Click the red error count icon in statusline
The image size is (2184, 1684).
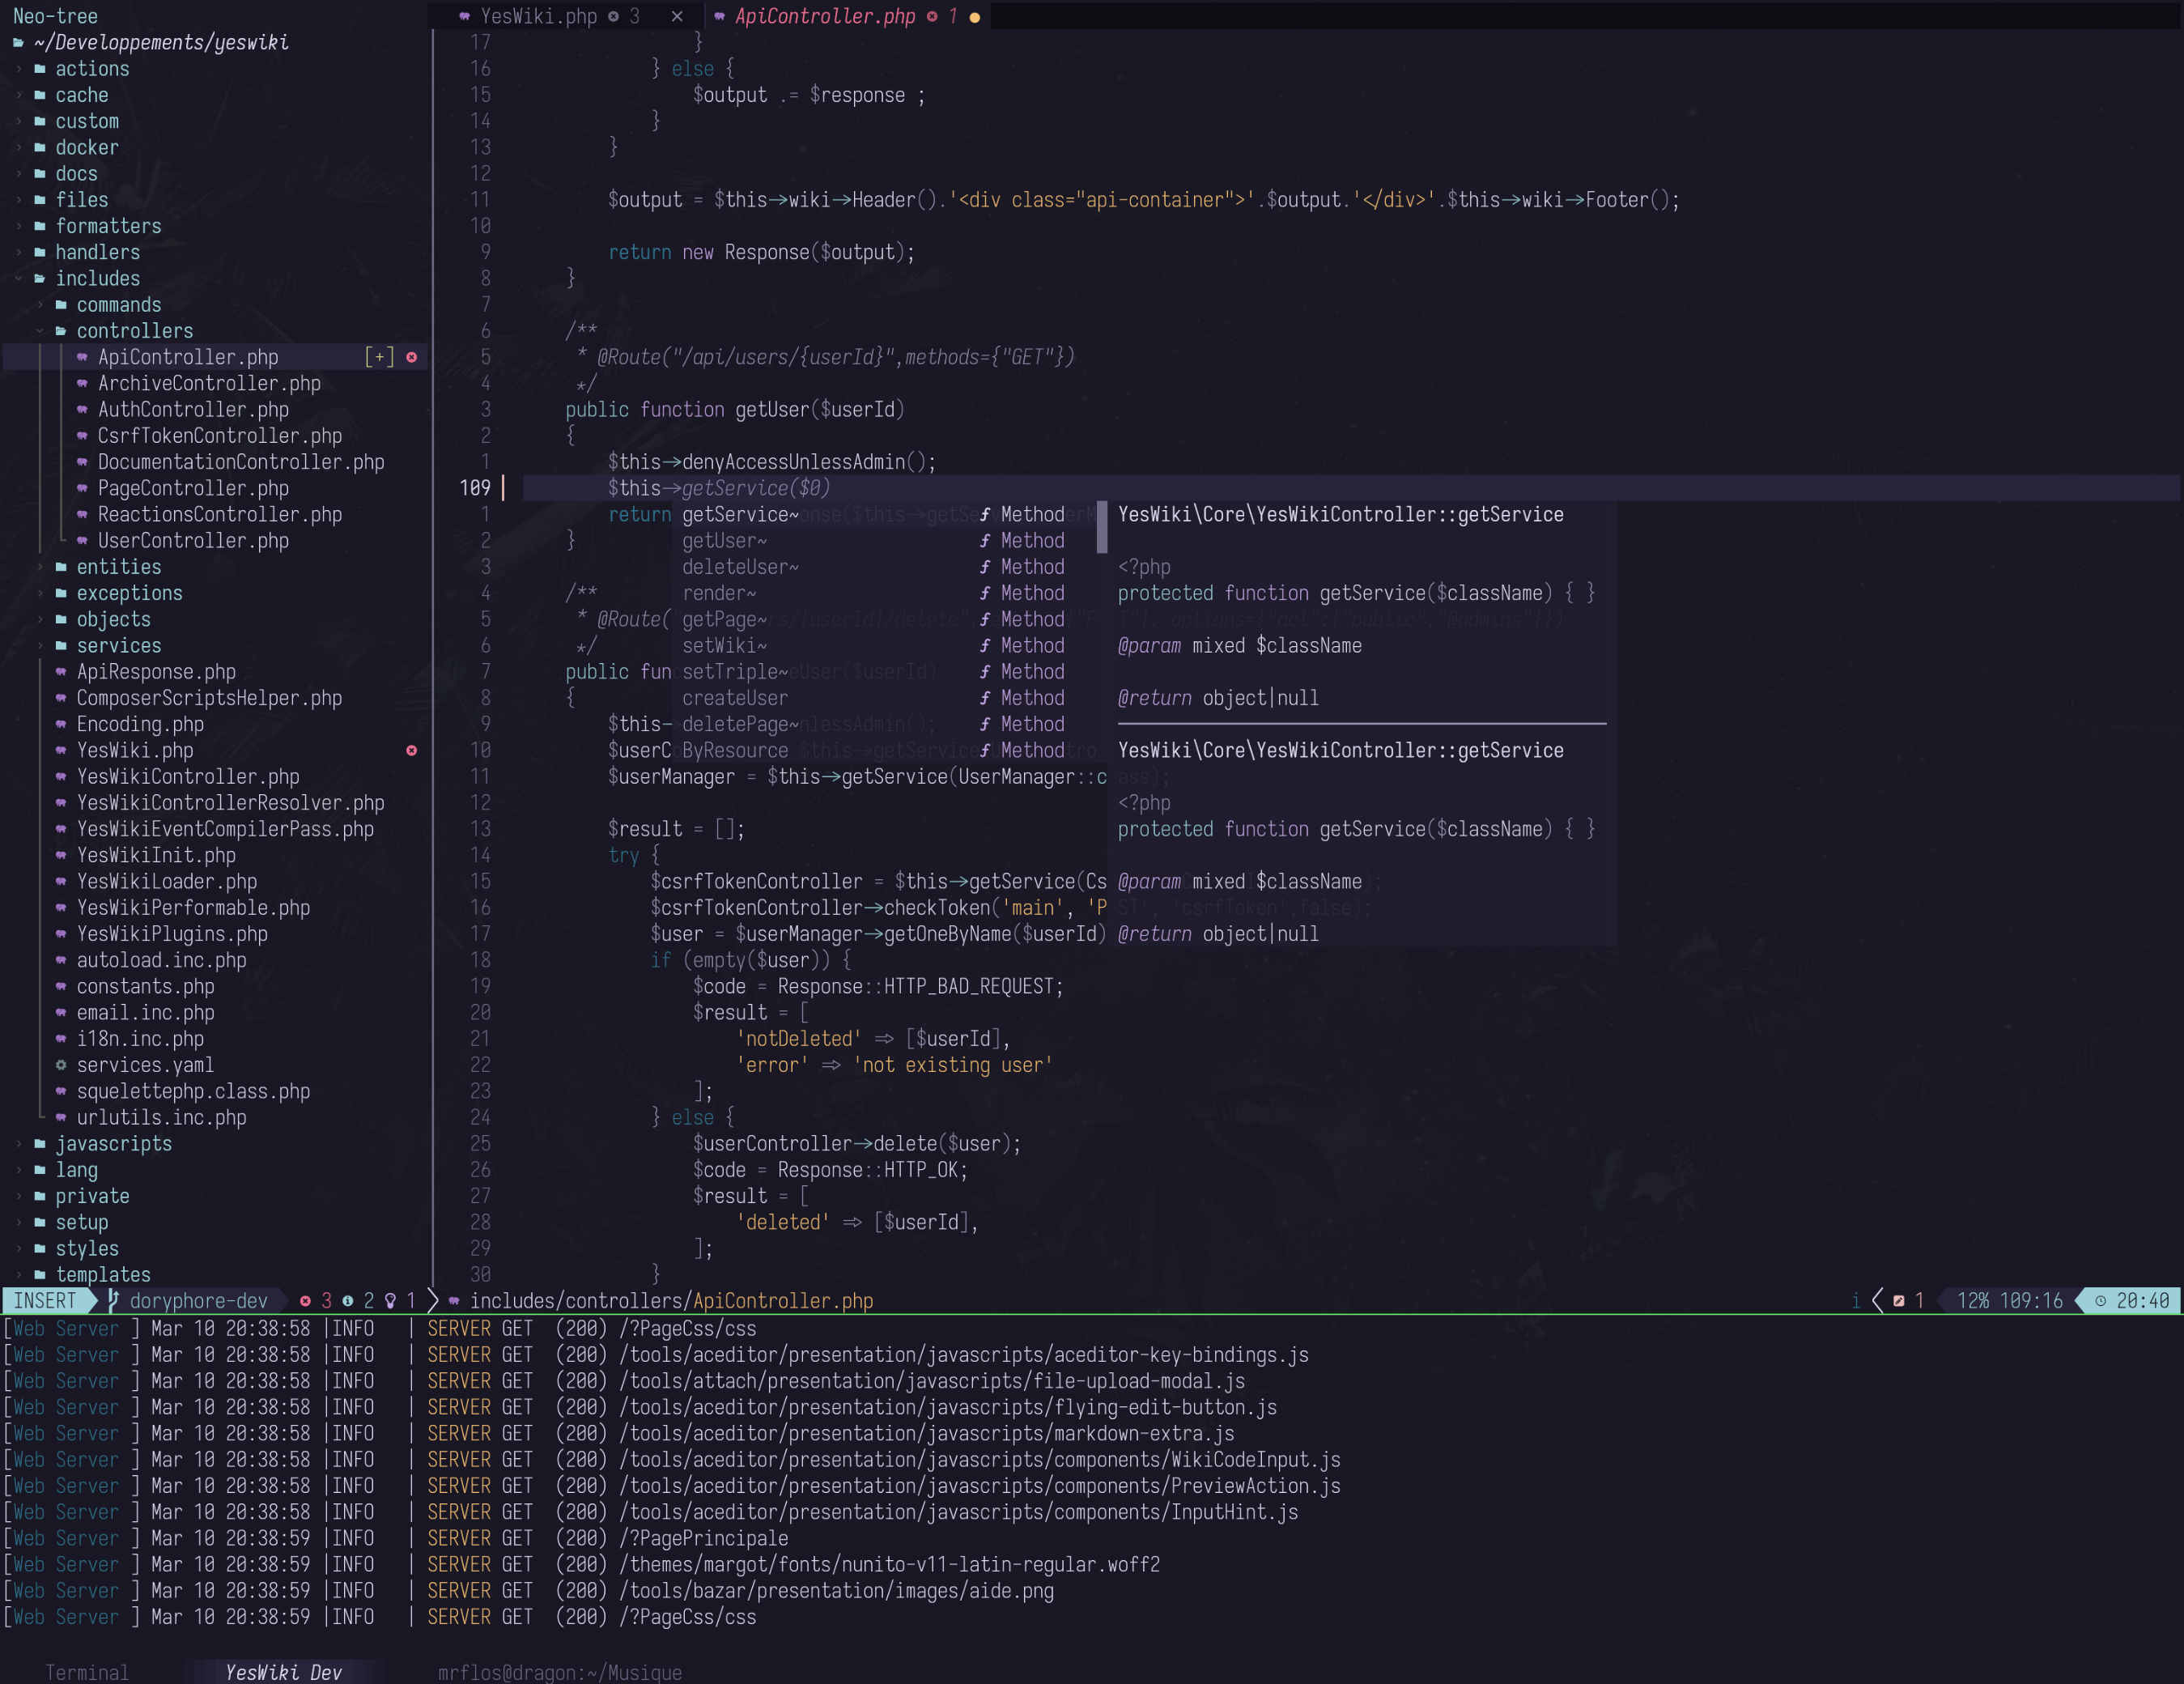click(305, 1300)
